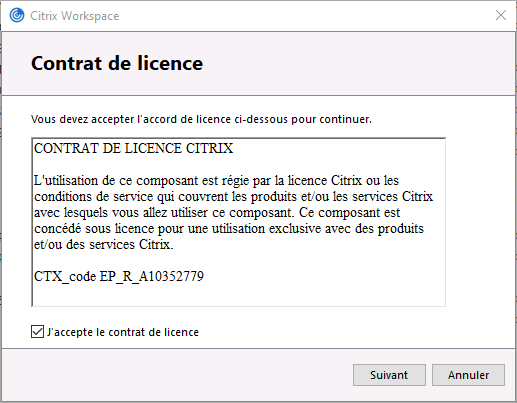Click the line "et/ou des services Citrix."

pos(104,244)
